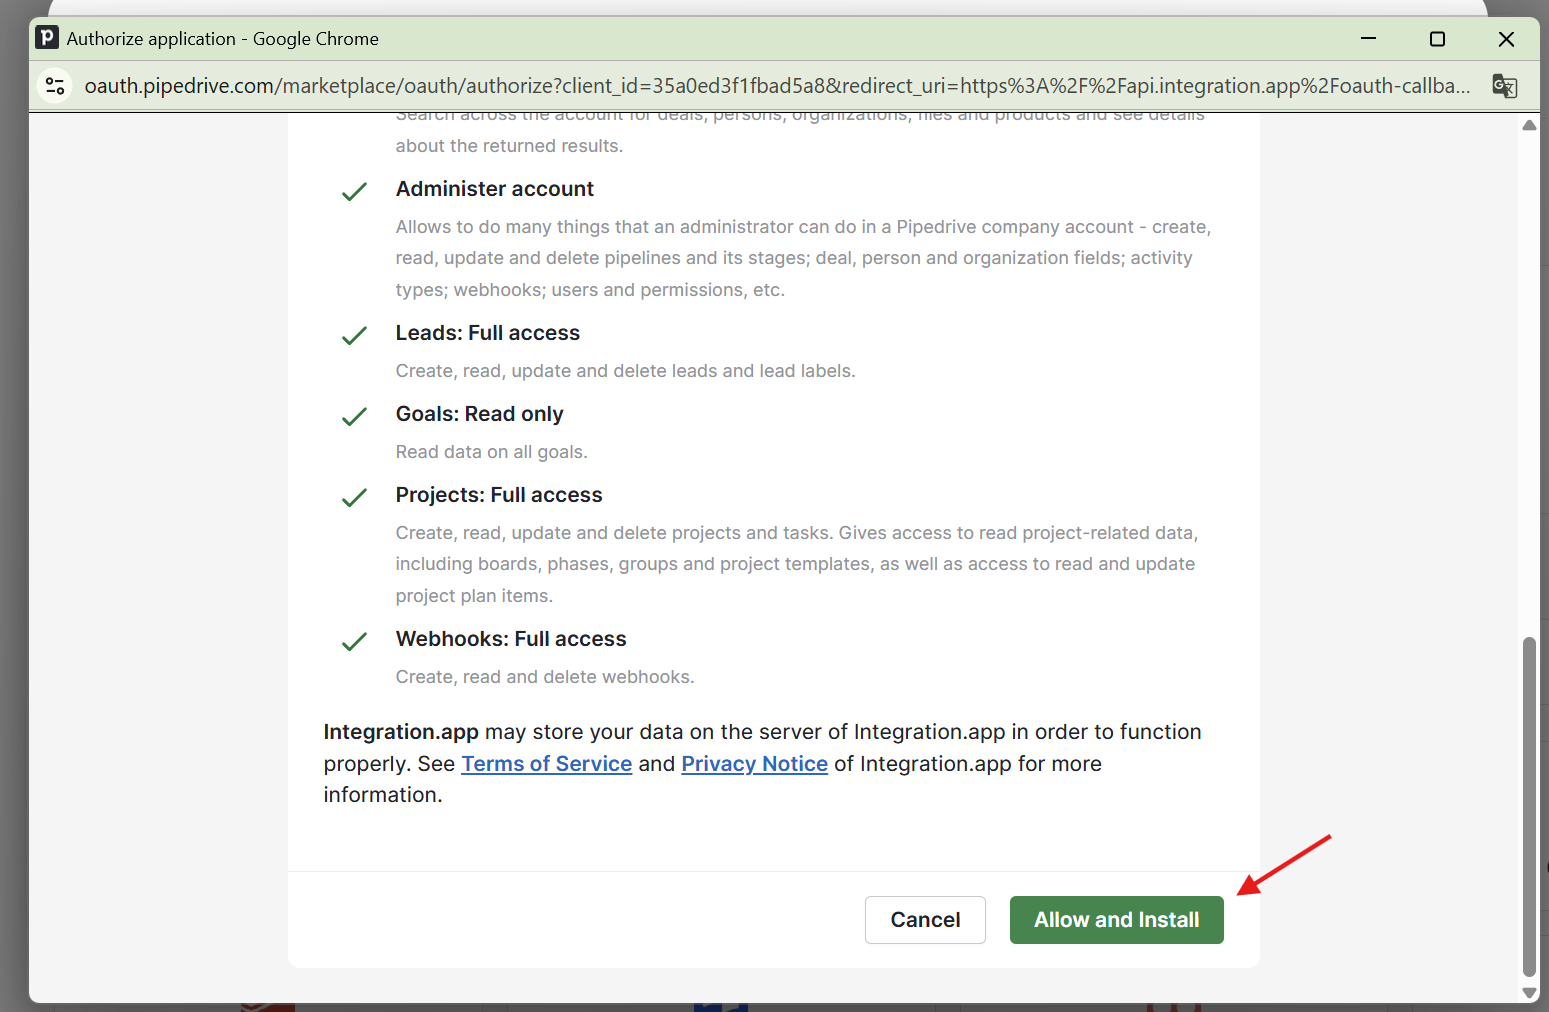
Task: Click the green Allow and Install button
Action: click(1116, 920)
